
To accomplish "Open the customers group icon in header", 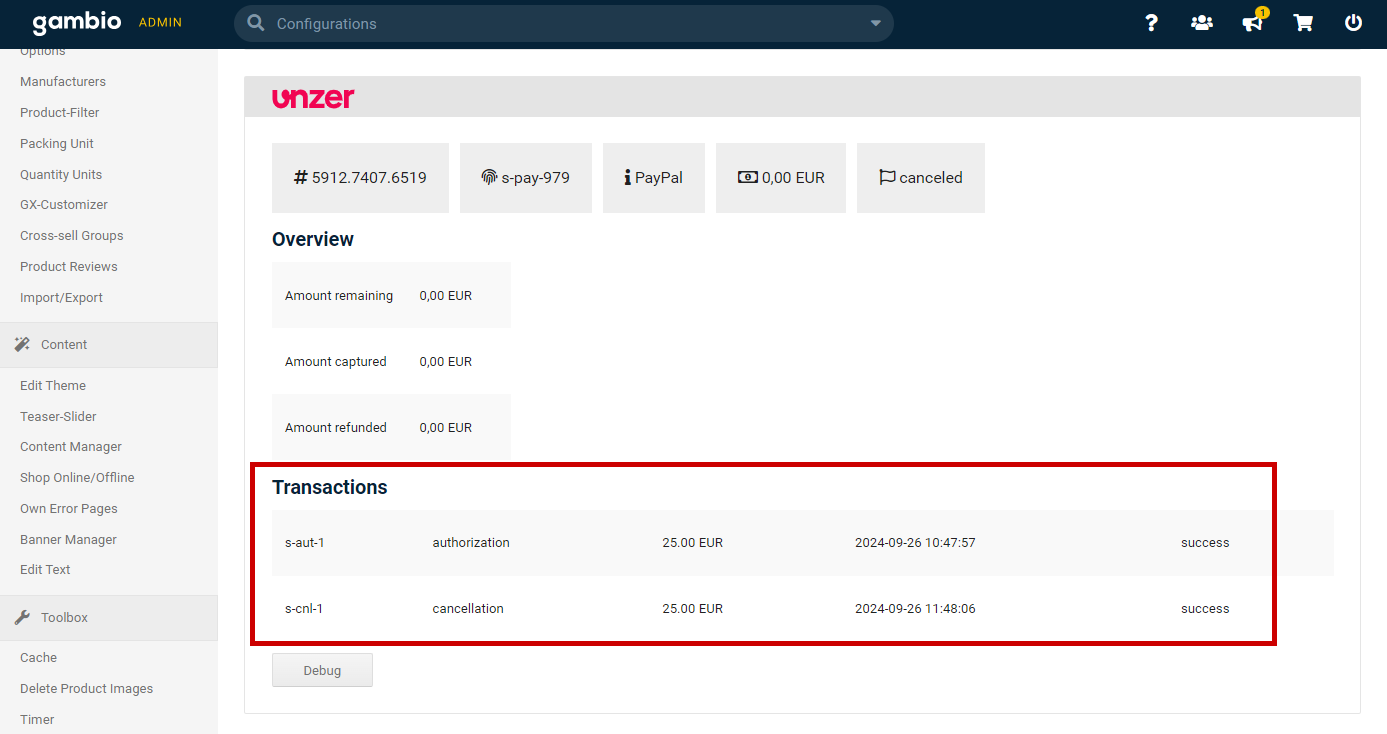I will pyautogui.click(x=1202, y=22).
